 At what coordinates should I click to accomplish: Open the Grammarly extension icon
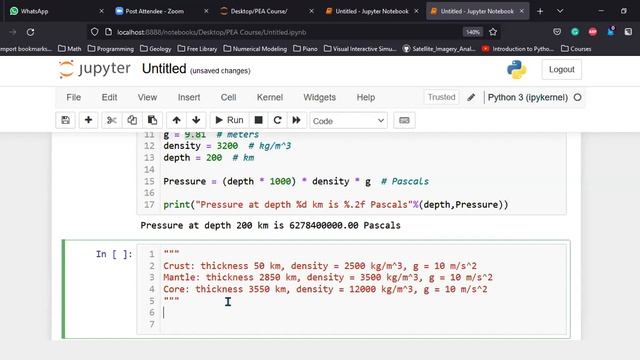pyautogui.click(x=575, y=32)
